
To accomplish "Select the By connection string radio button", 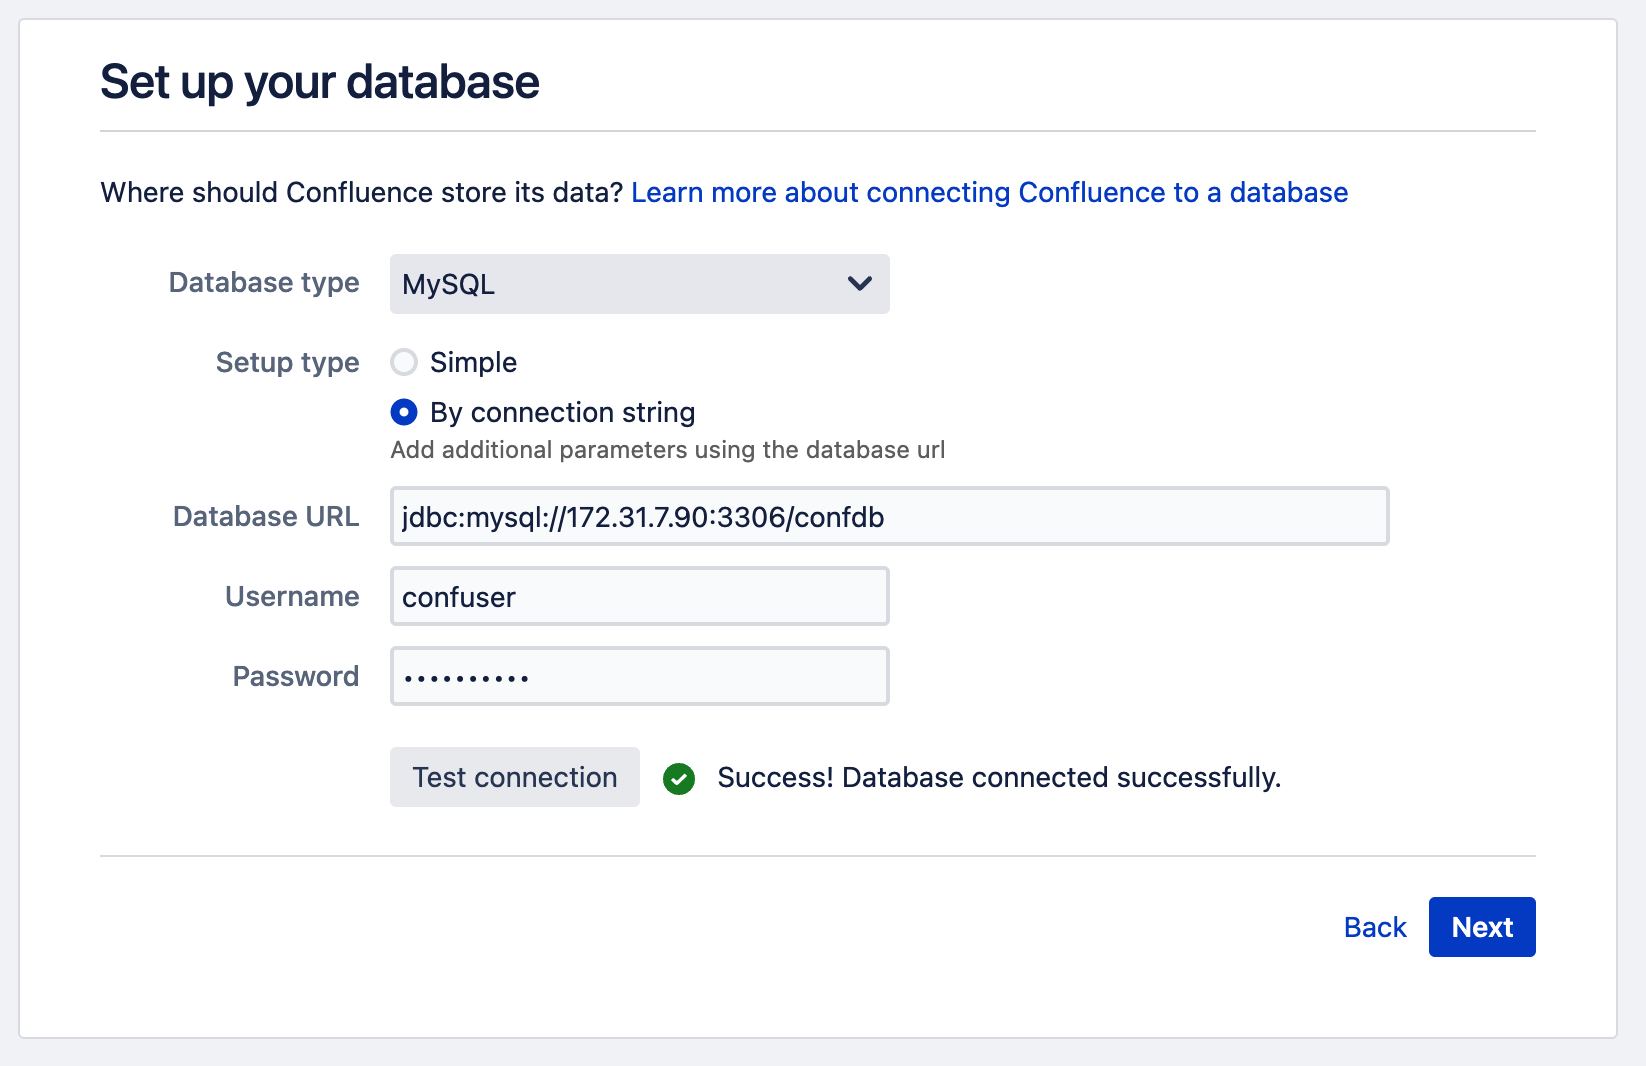I will [404, 412].
